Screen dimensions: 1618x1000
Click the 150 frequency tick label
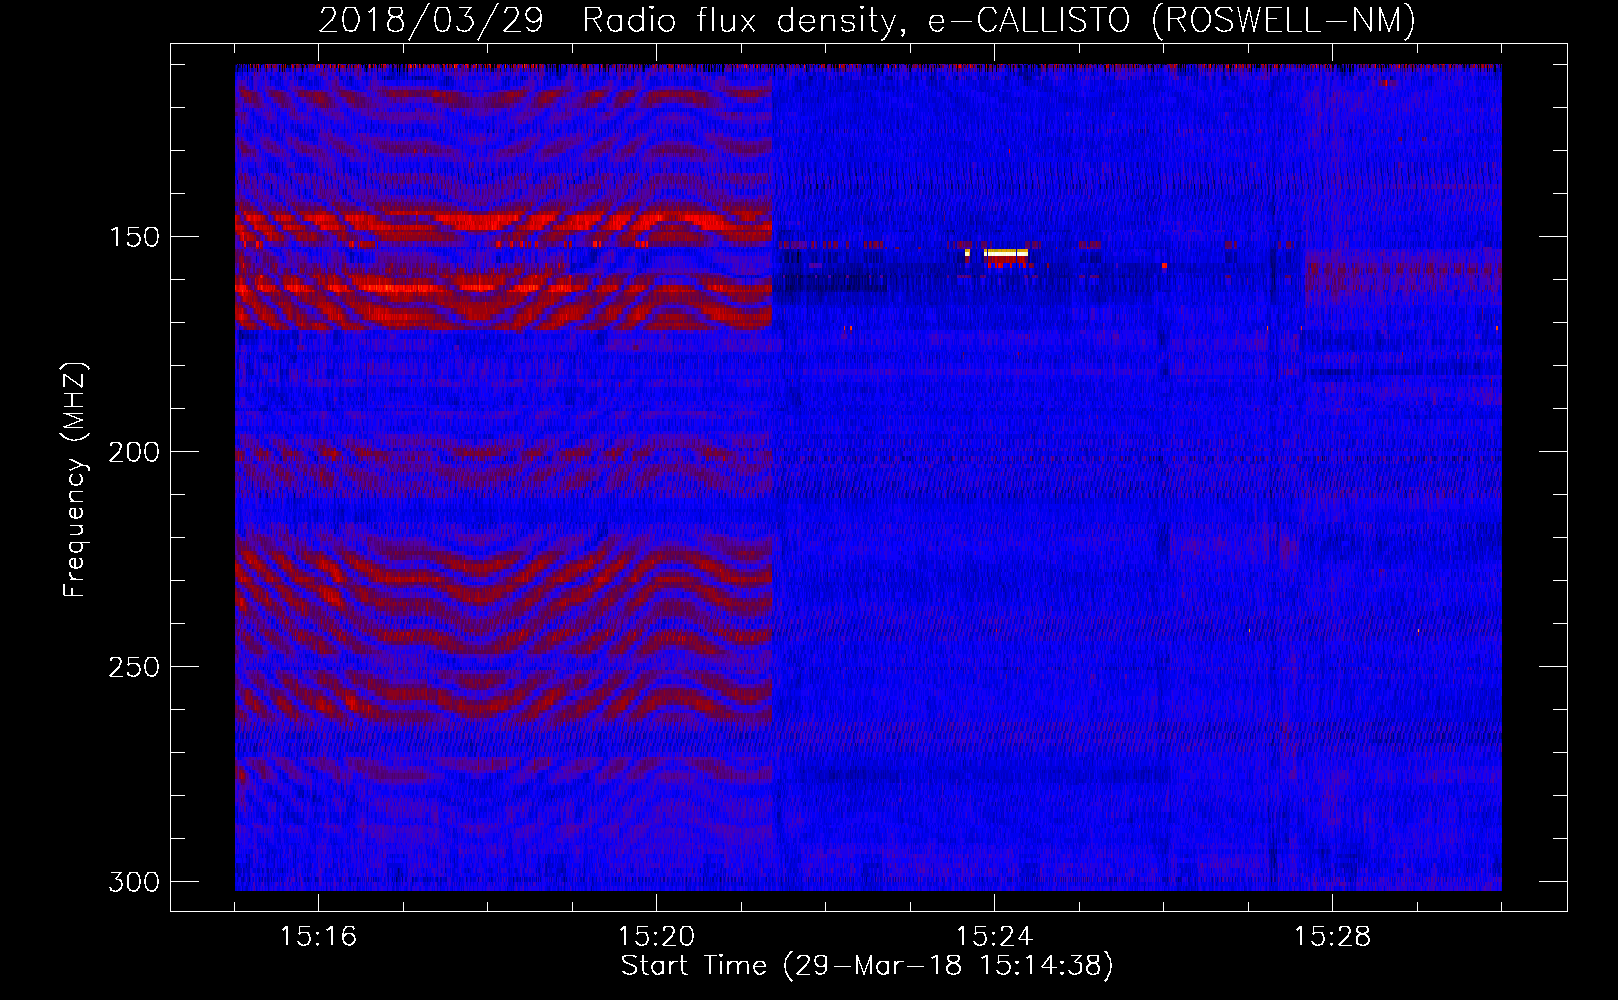(x=134, y=237)
